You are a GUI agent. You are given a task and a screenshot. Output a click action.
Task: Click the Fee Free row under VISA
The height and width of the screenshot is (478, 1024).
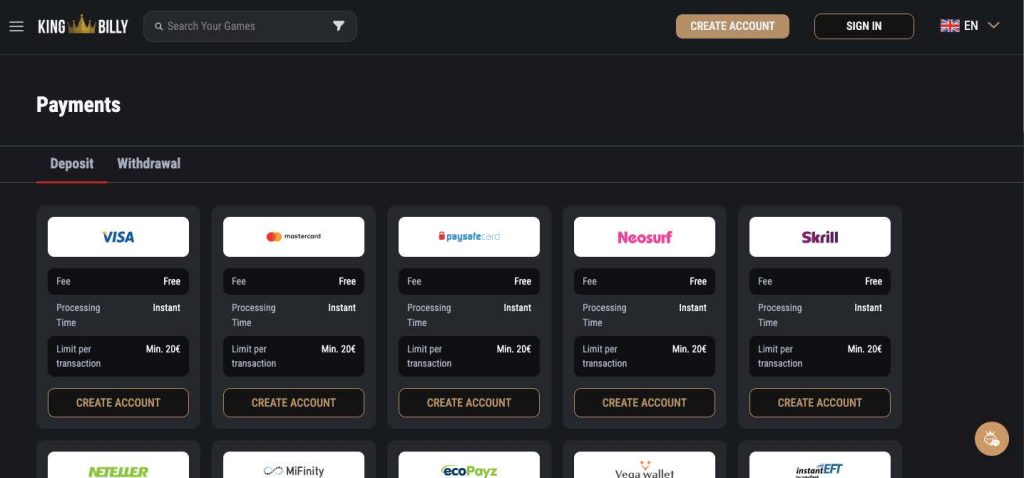(x=118, y=281)
